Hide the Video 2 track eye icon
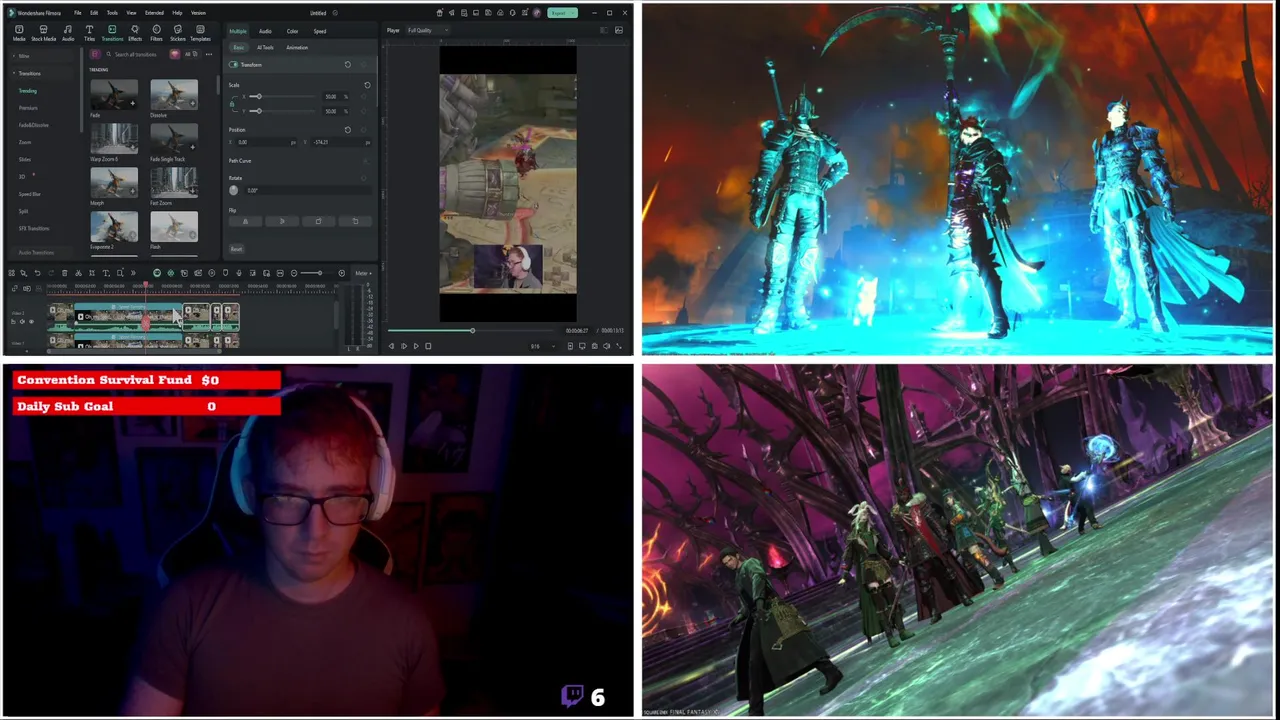The image size is (1280, 720). [31, 321]
